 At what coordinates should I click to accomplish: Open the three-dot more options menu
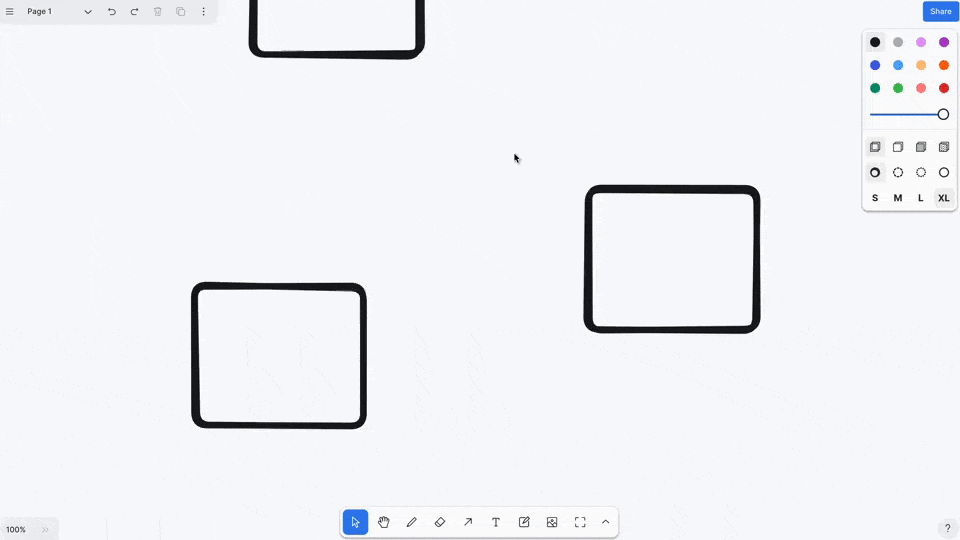coord(203,12)
